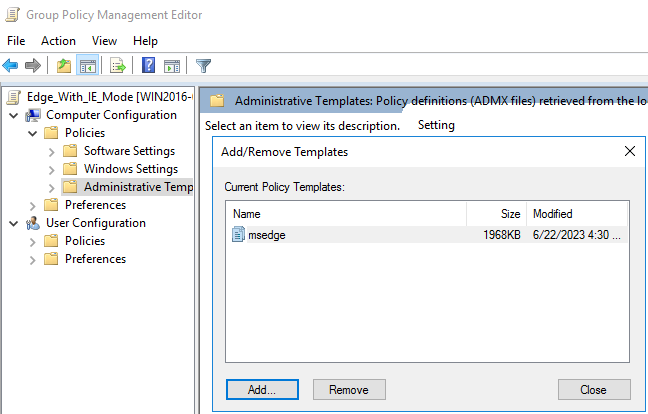Click the Group Policy Management Editor title icon

pyautogui.click(x=12, y=15)
